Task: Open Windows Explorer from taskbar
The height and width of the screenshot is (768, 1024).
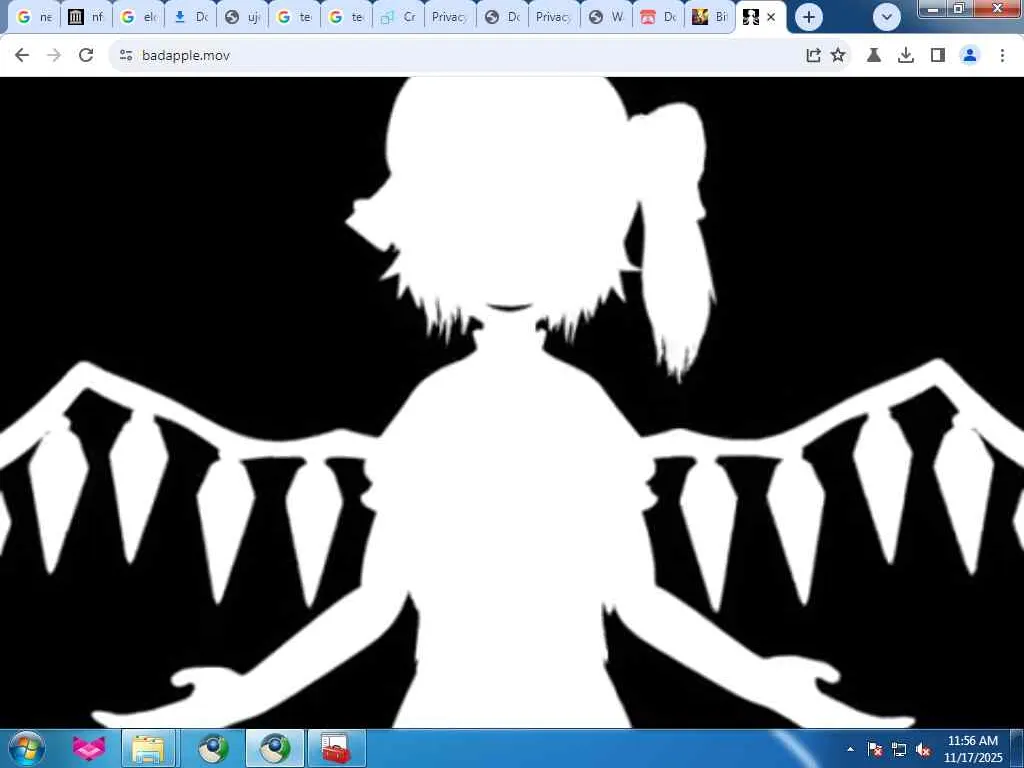Action: pos(148,748)
